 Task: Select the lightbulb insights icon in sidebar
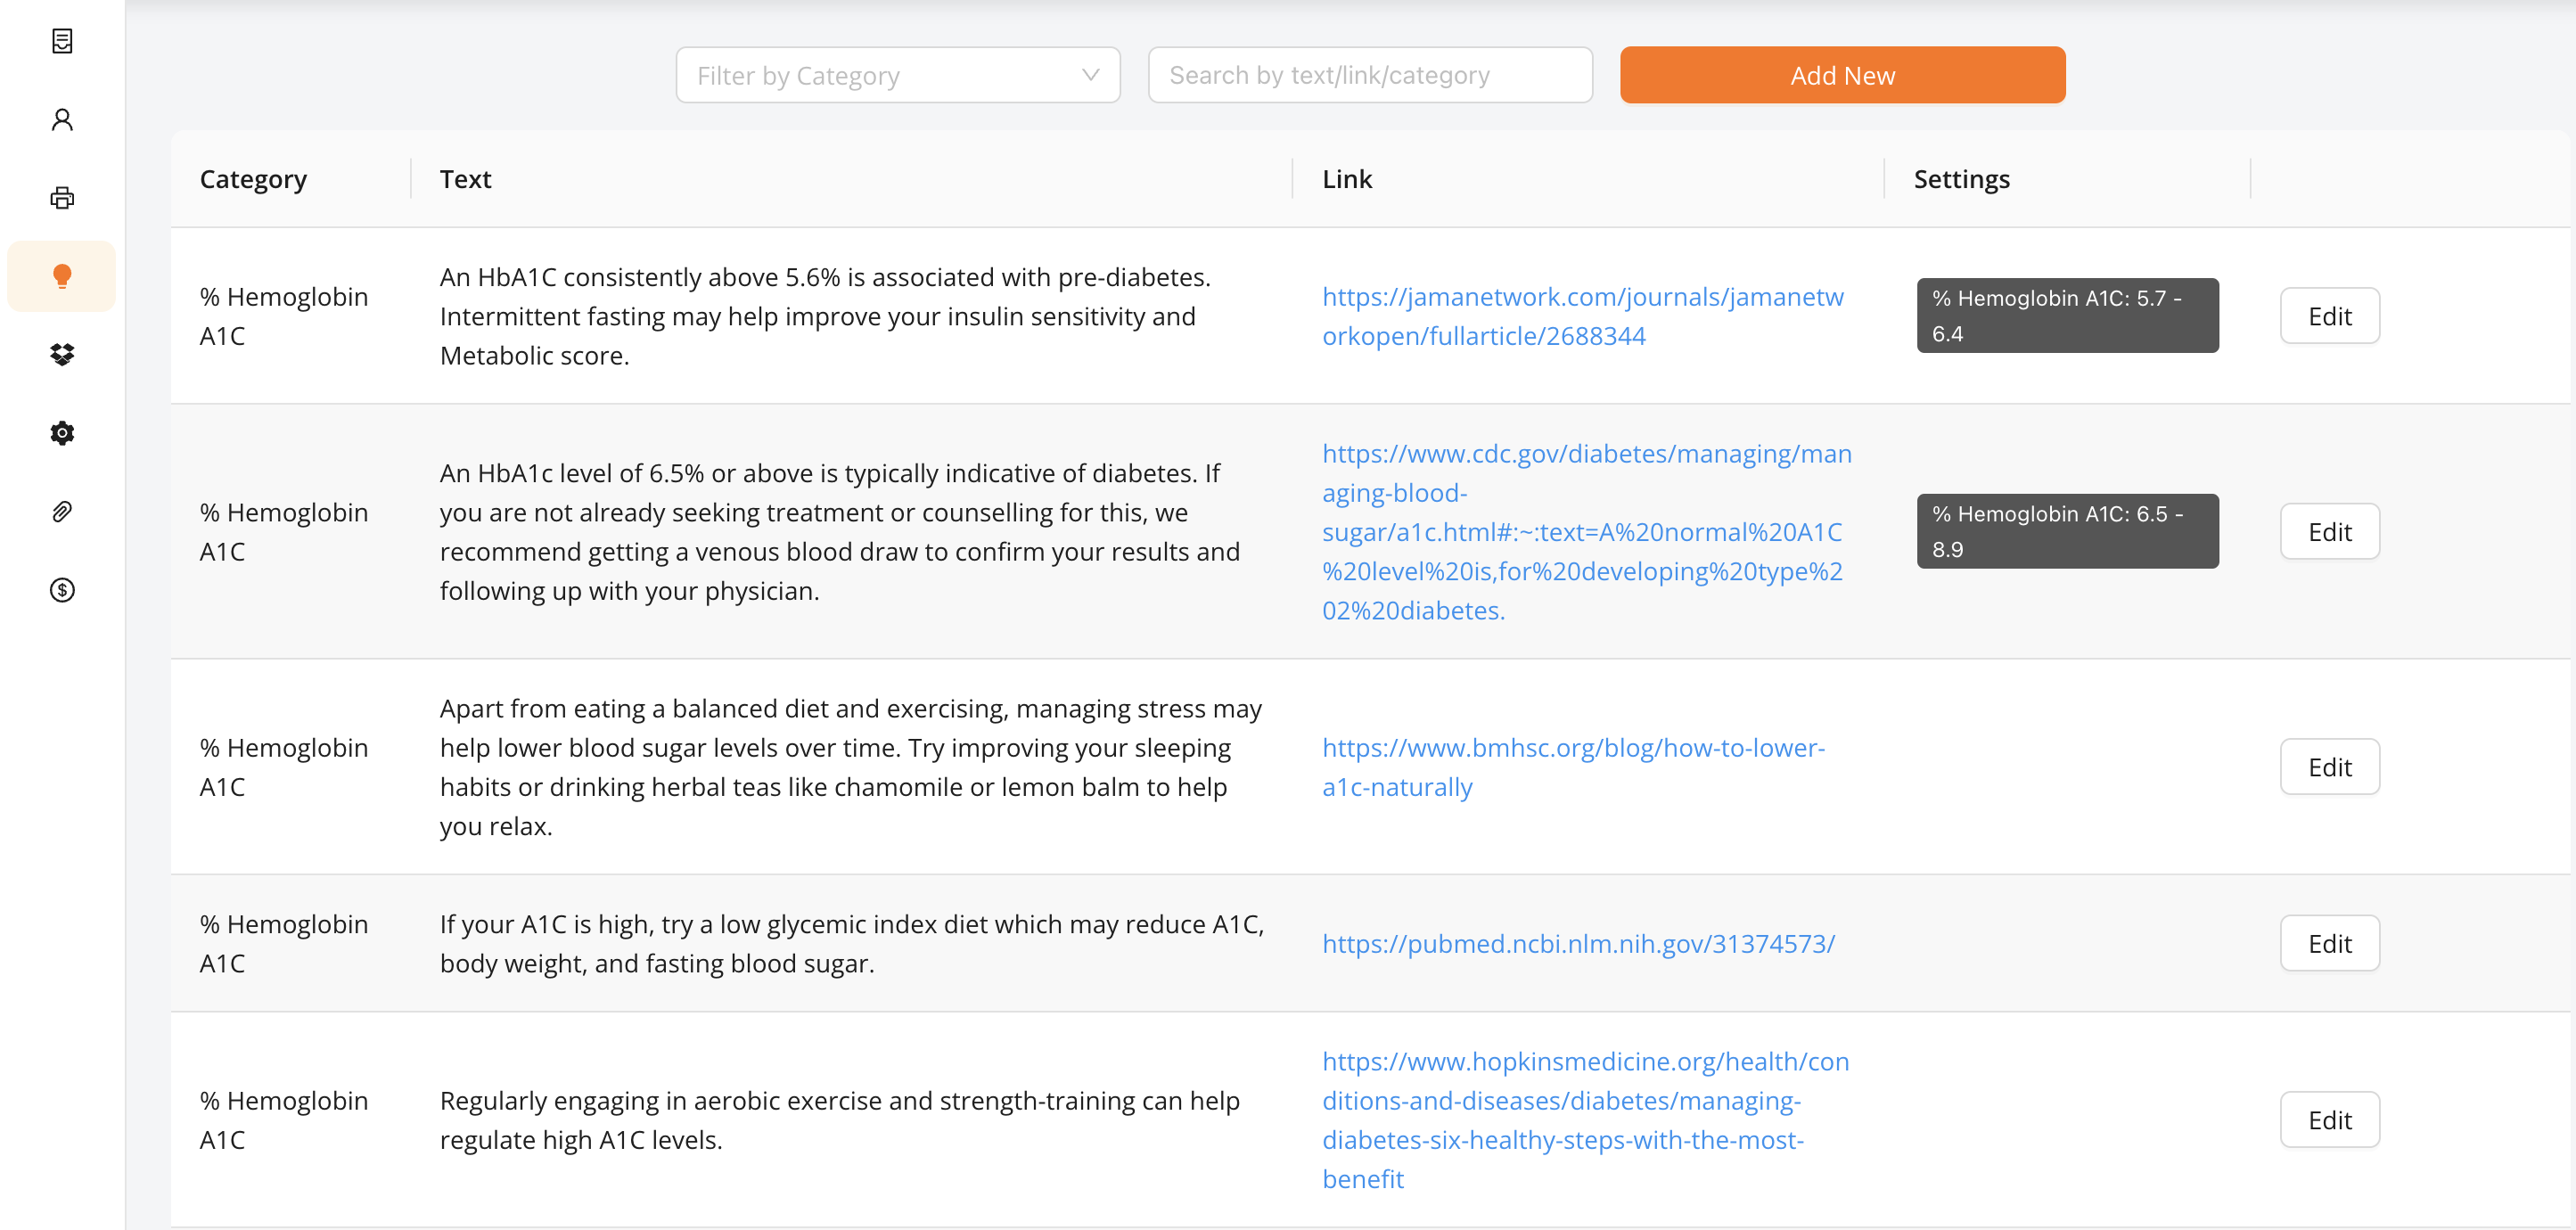[62, 276]
